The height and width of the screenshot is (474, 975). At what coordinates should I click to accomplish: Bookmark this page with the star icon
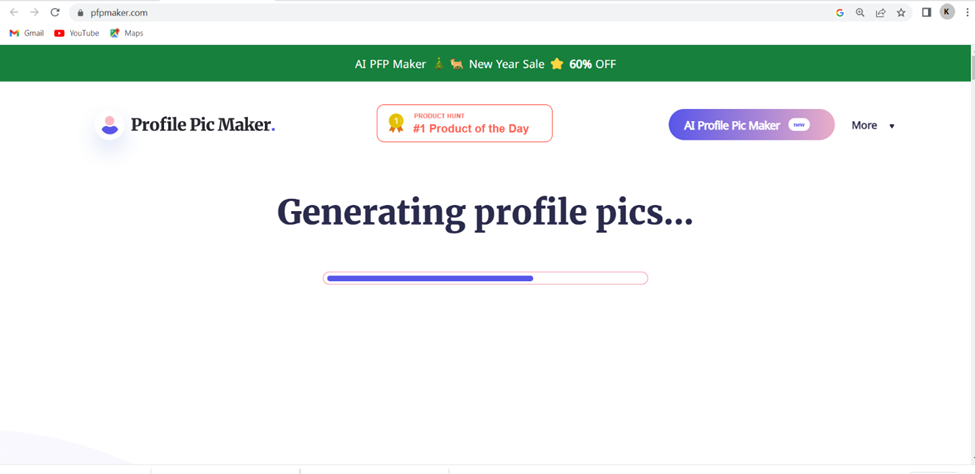point(901,12)
